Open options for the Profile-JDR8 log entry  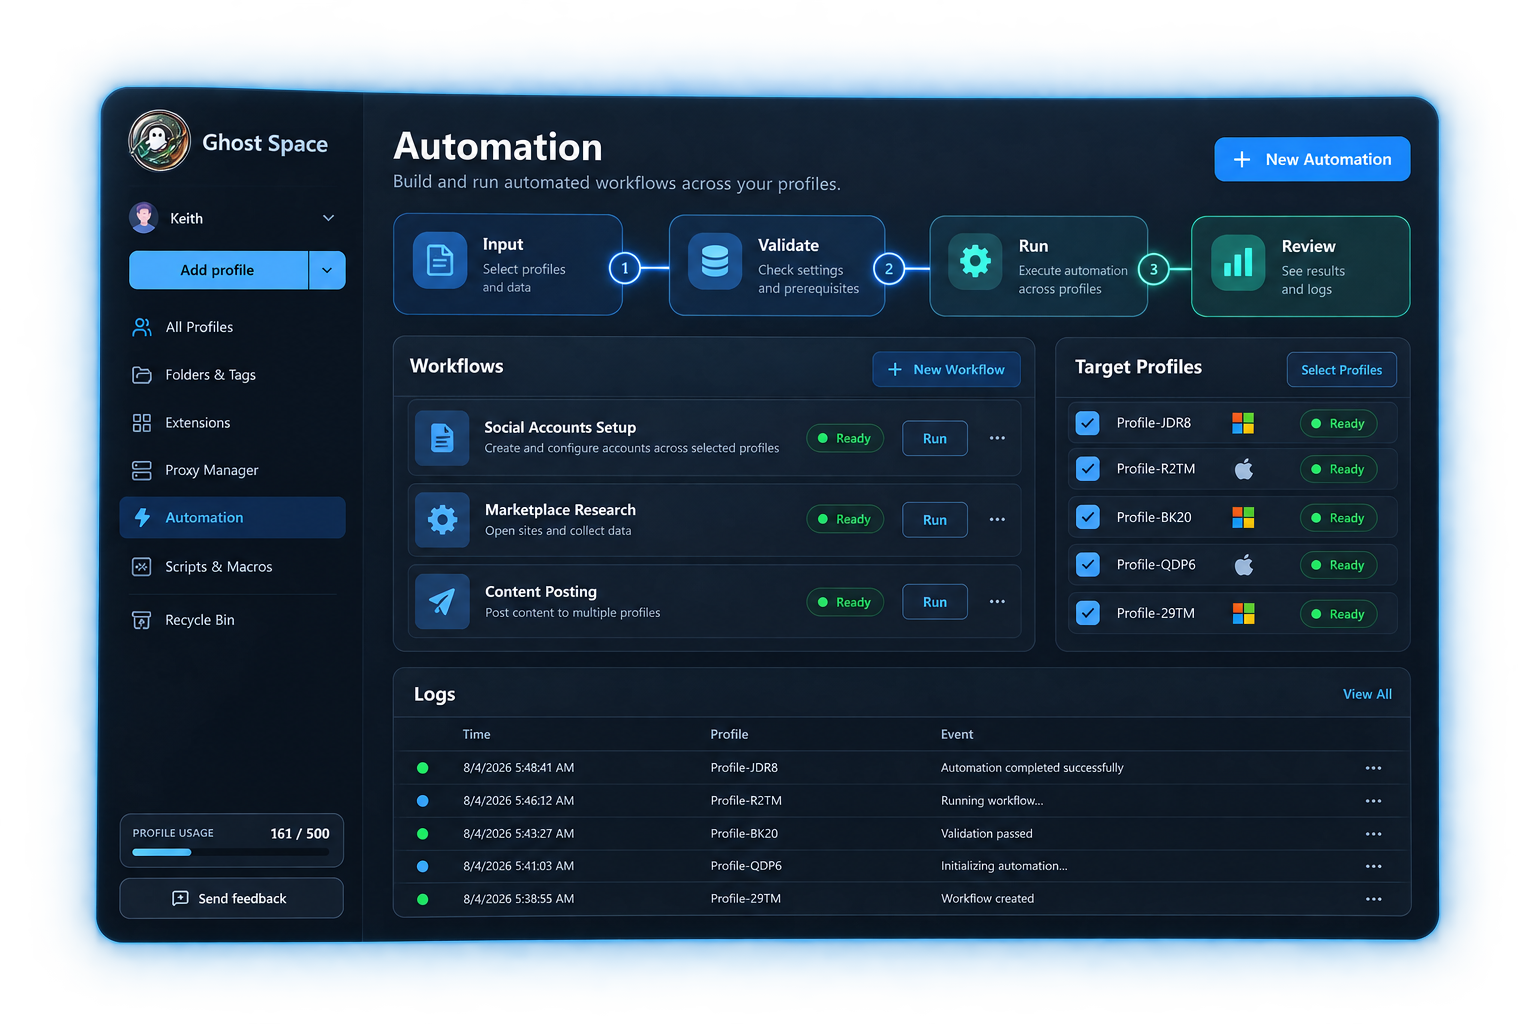[x=1373, y=768]
